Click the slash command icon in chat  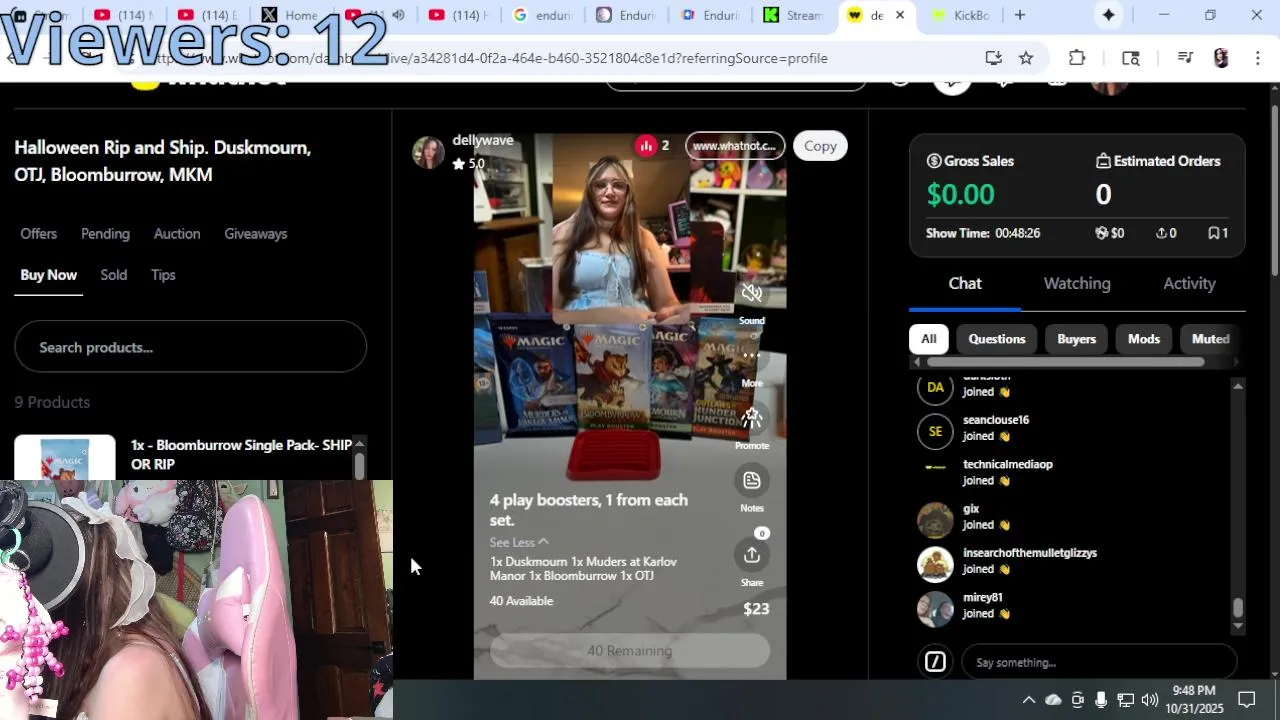[935, 662]
